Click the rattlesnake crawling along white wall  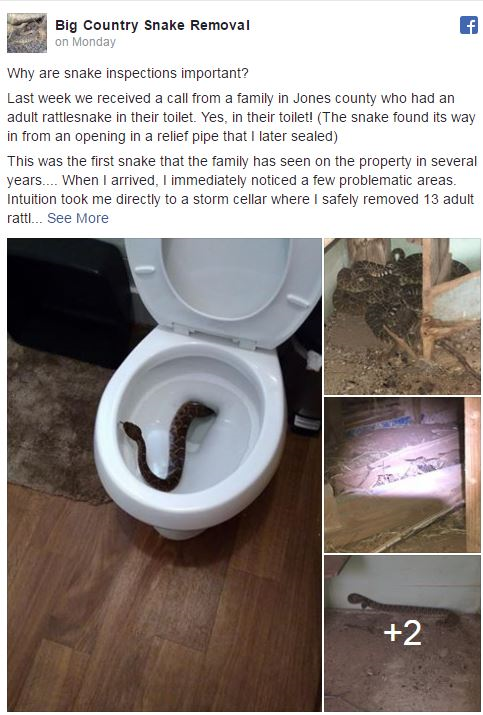pyautogui.click(x=401, y=606)
